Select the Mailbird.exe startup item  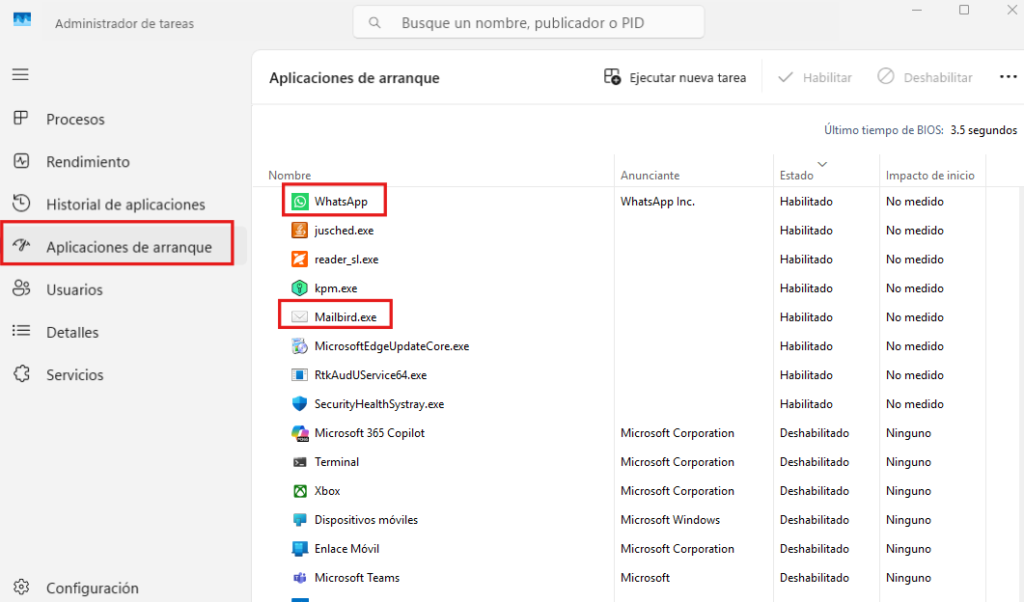click(335, 316)
